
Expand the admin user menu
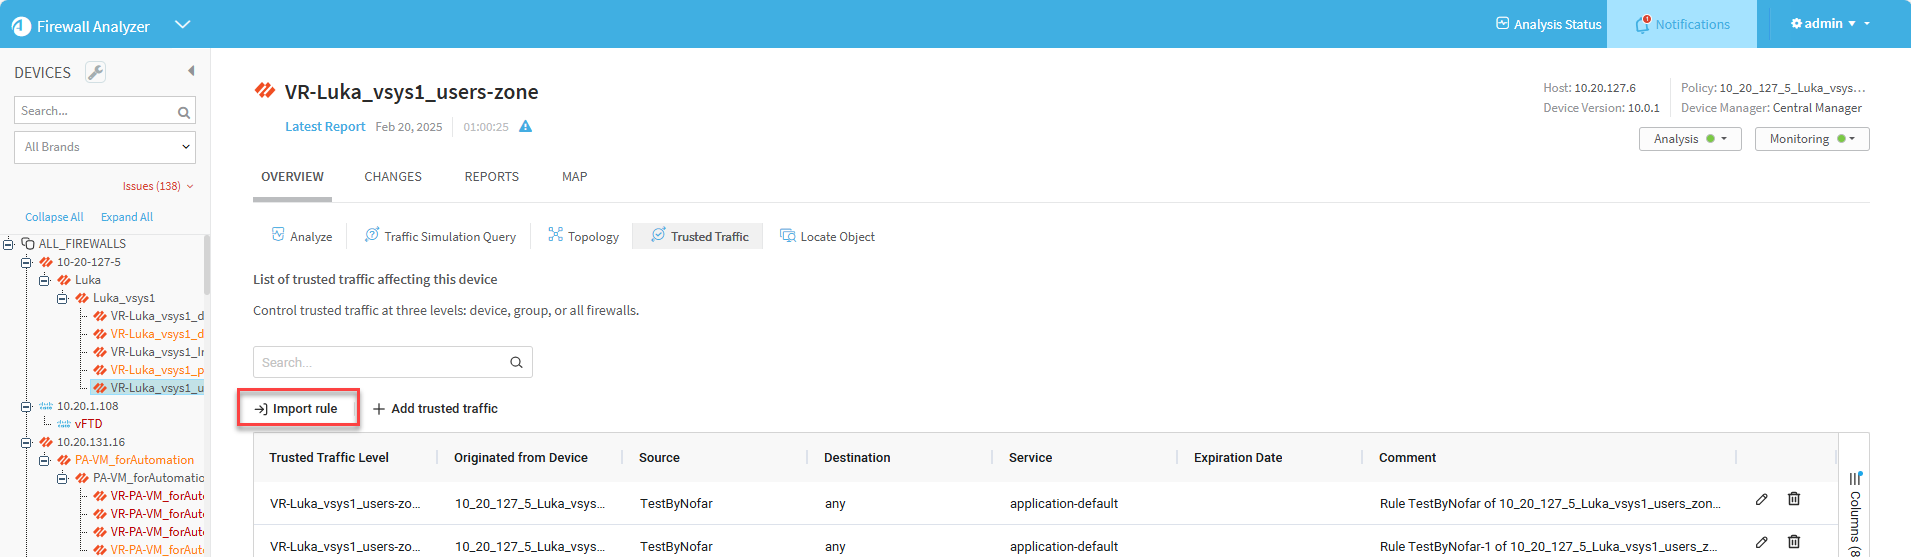point(1829,24)
